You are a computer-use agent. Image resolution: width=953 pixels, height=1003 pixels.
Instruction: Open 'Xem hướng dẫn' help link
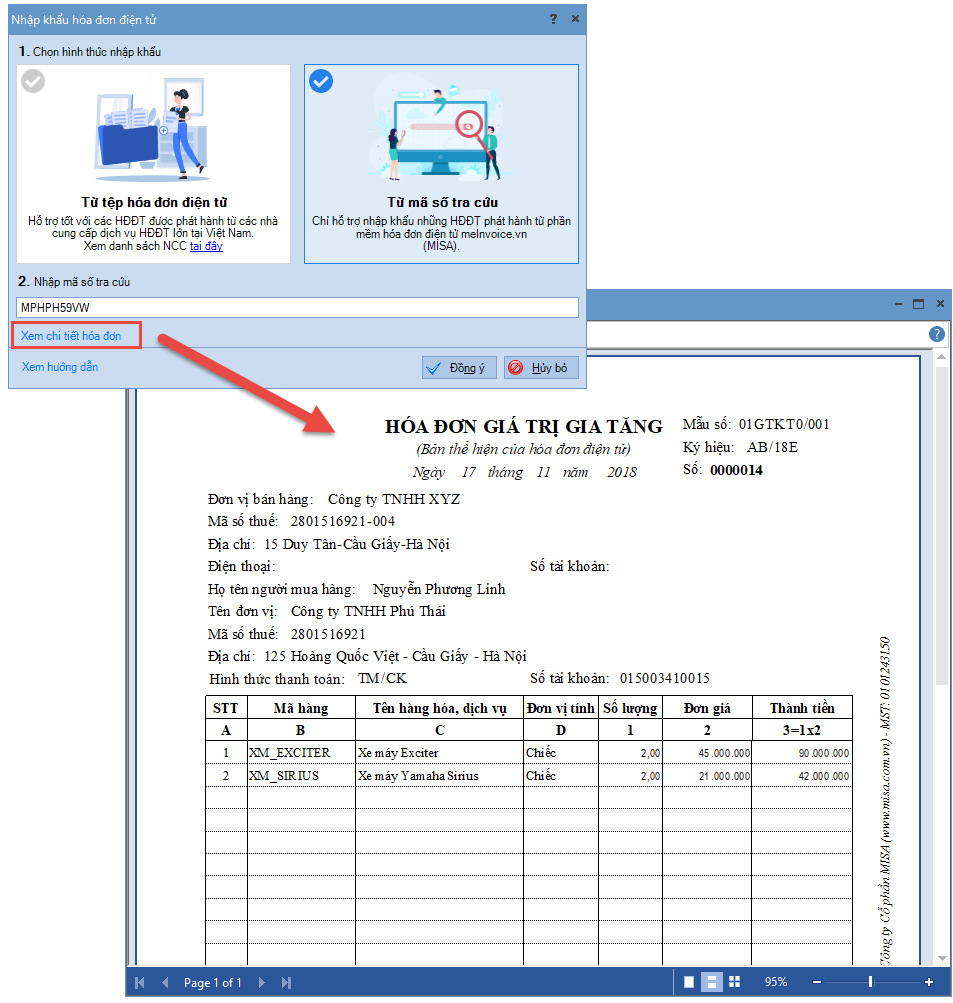(x=59, y=367)
